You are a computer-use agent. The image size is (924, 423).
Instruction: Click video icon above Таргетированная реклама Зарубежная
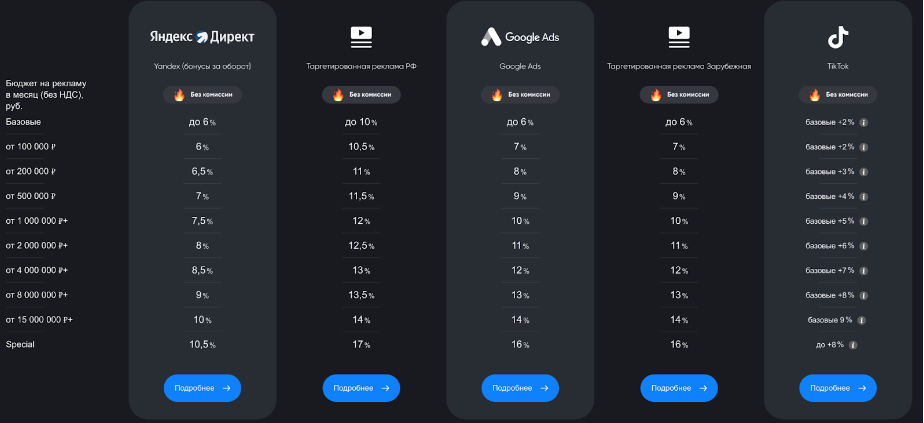click(x=679, y=37)
